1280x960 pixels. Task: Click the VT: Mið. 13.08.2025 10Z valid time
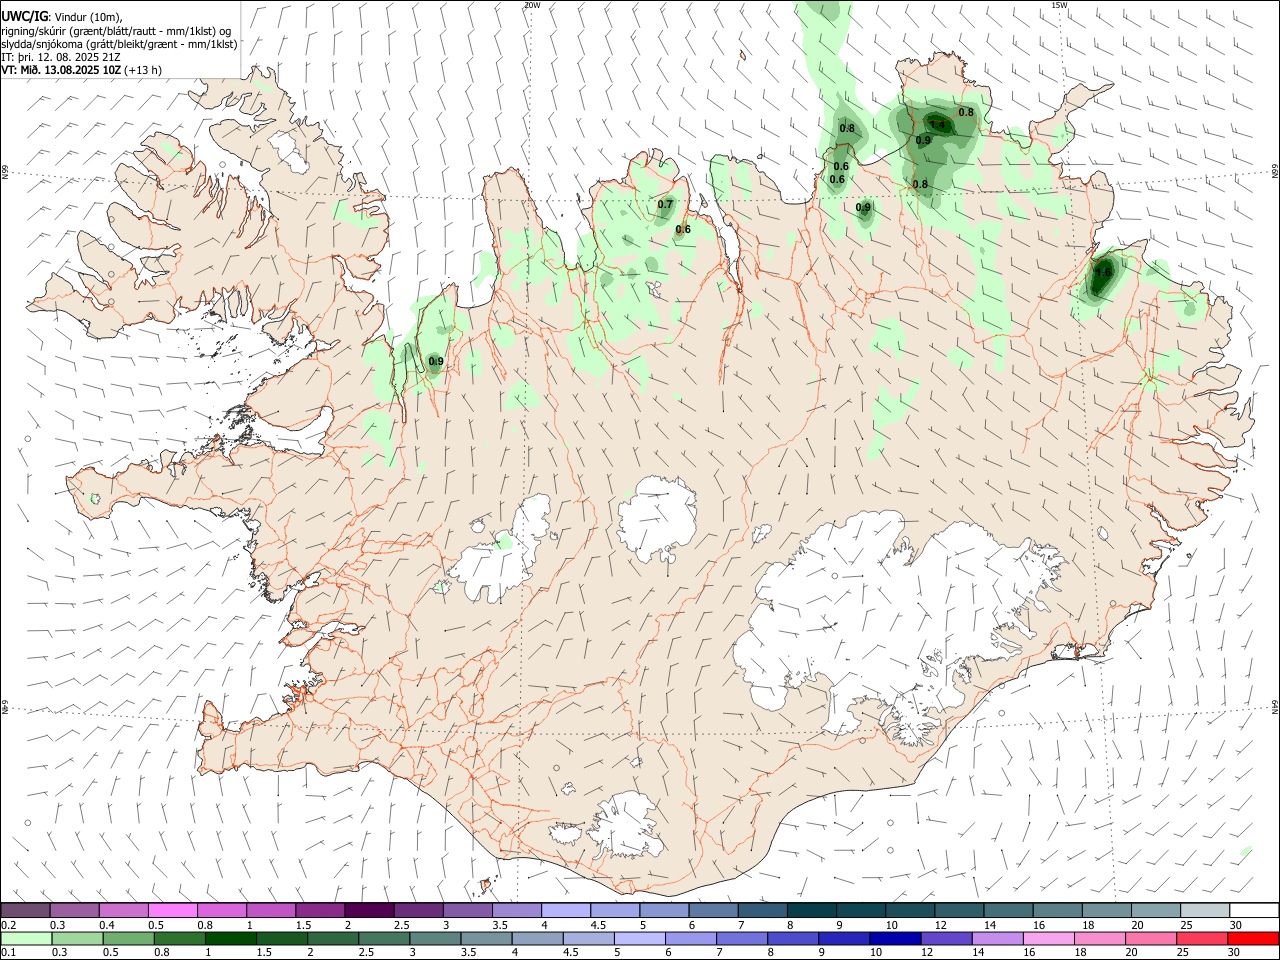click(62, 70)
